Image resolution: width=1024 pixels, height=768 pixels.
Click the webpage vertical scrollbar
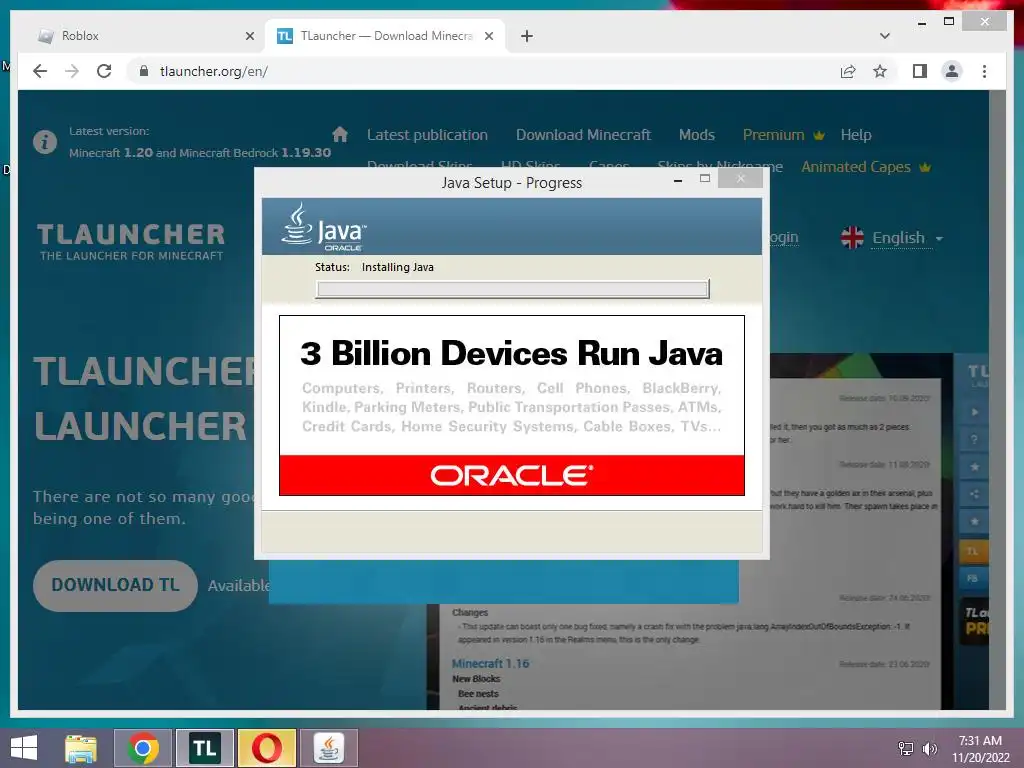(997, 400)
